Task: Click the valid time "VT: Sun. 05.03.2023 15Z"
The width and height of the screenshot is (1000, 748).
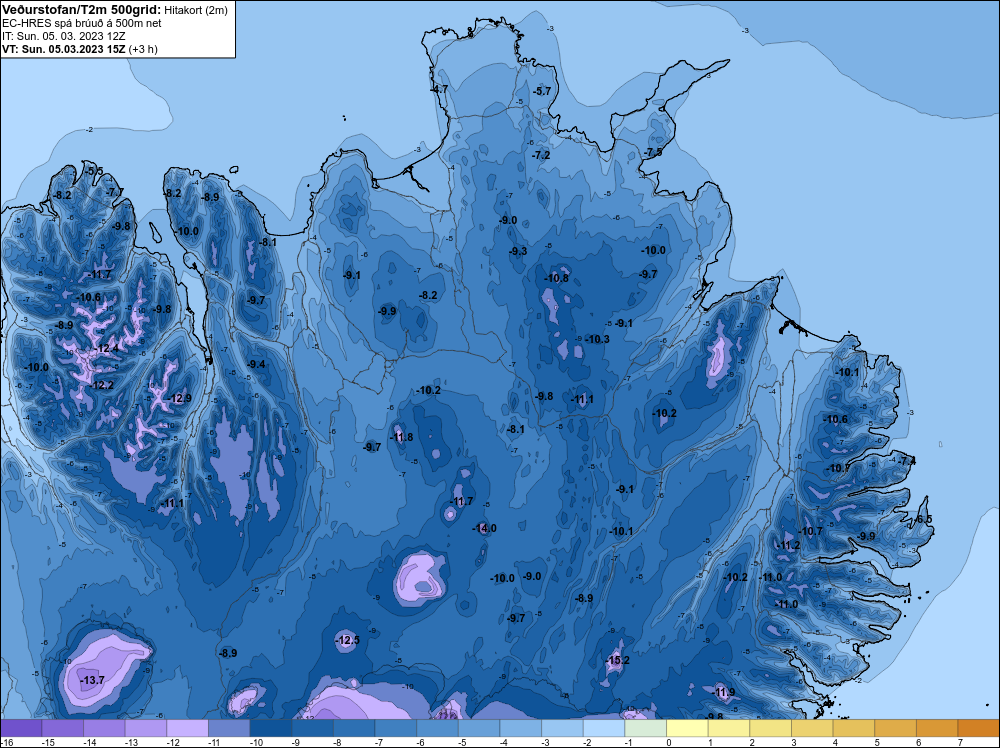Action: point(64,49)
